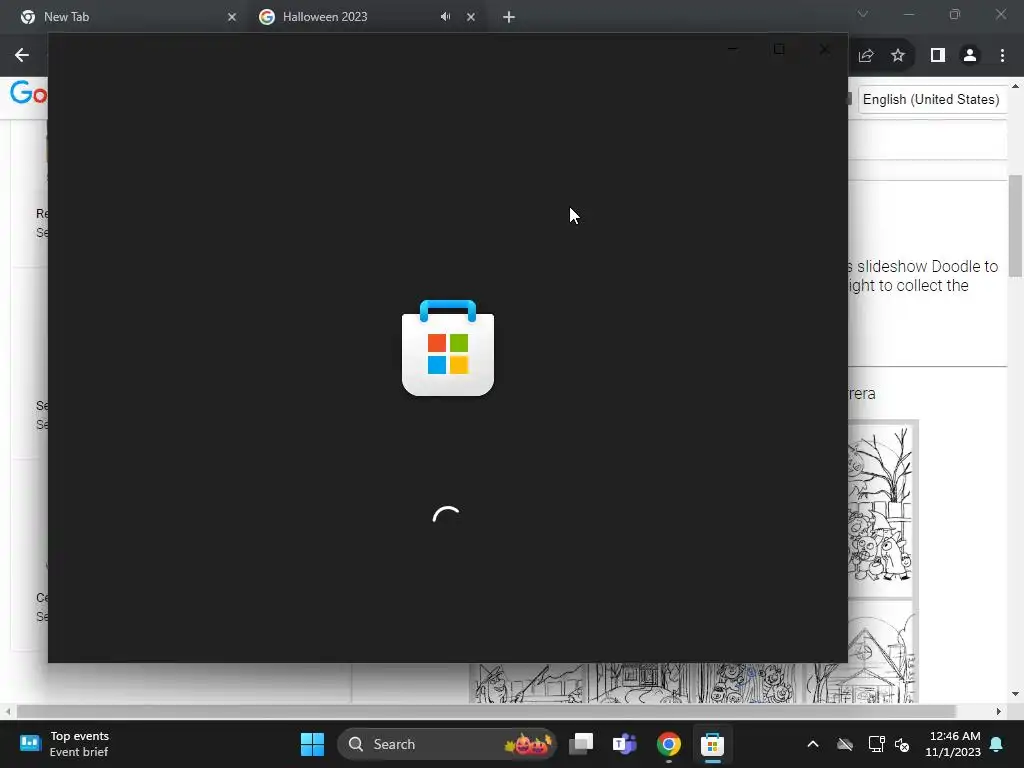This screenshot has height=768, width=1024.
Task: Open Task View on the taskbar
Action: 581,744
